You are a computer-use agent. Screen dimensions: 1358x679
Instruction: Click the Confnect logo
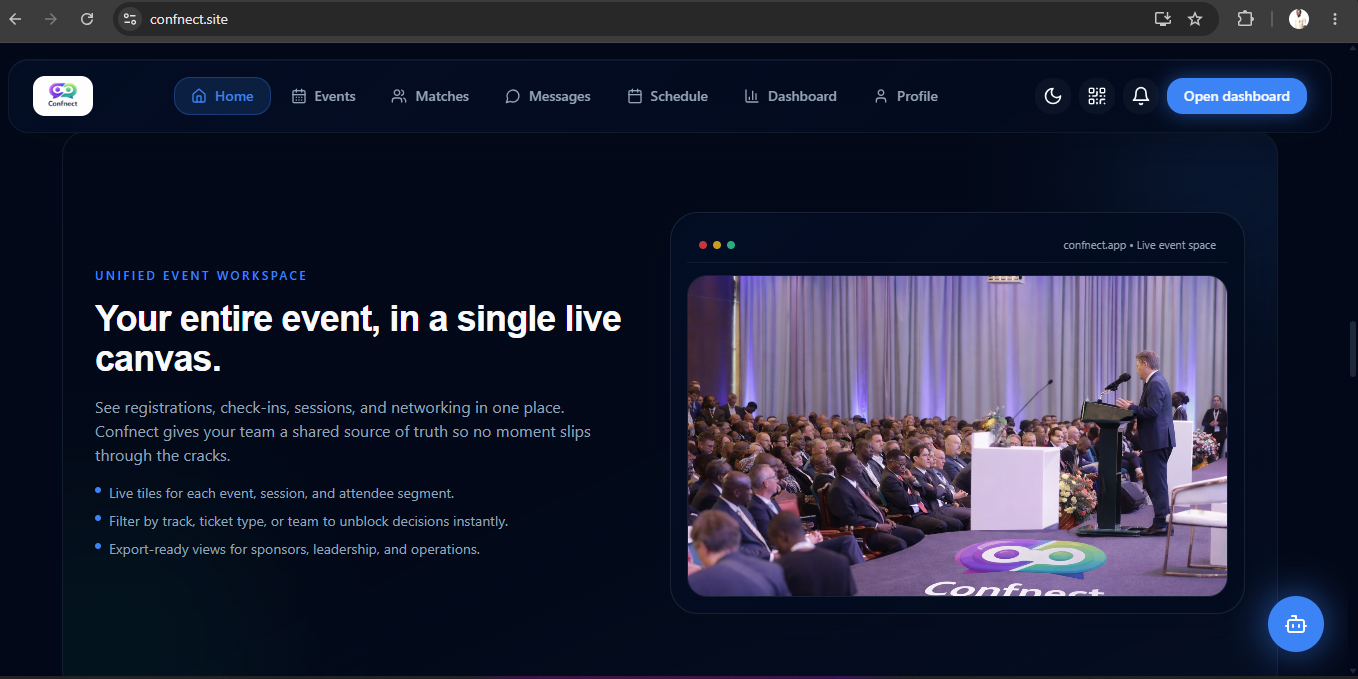click(x=63, y=96)
